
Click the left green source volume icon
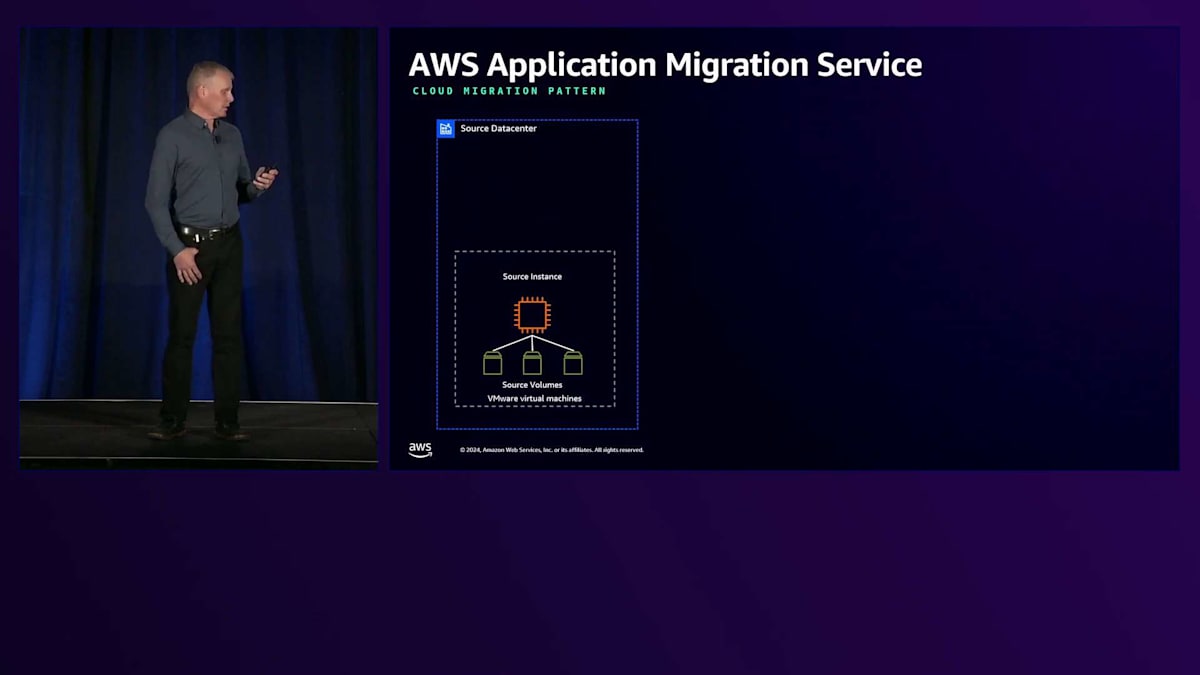(492, 363)
